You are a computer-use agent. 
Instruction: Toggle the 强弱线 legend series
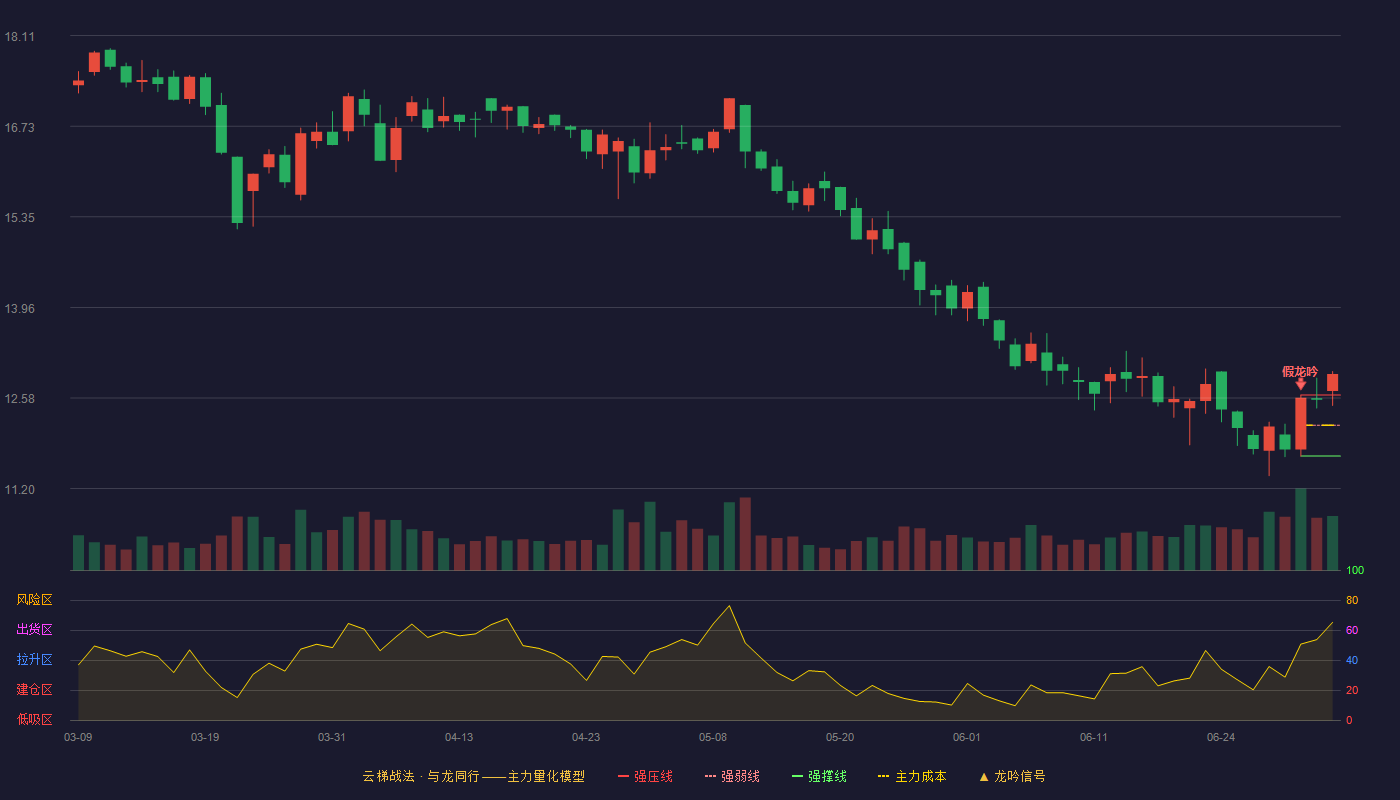(x=732, y=776)
